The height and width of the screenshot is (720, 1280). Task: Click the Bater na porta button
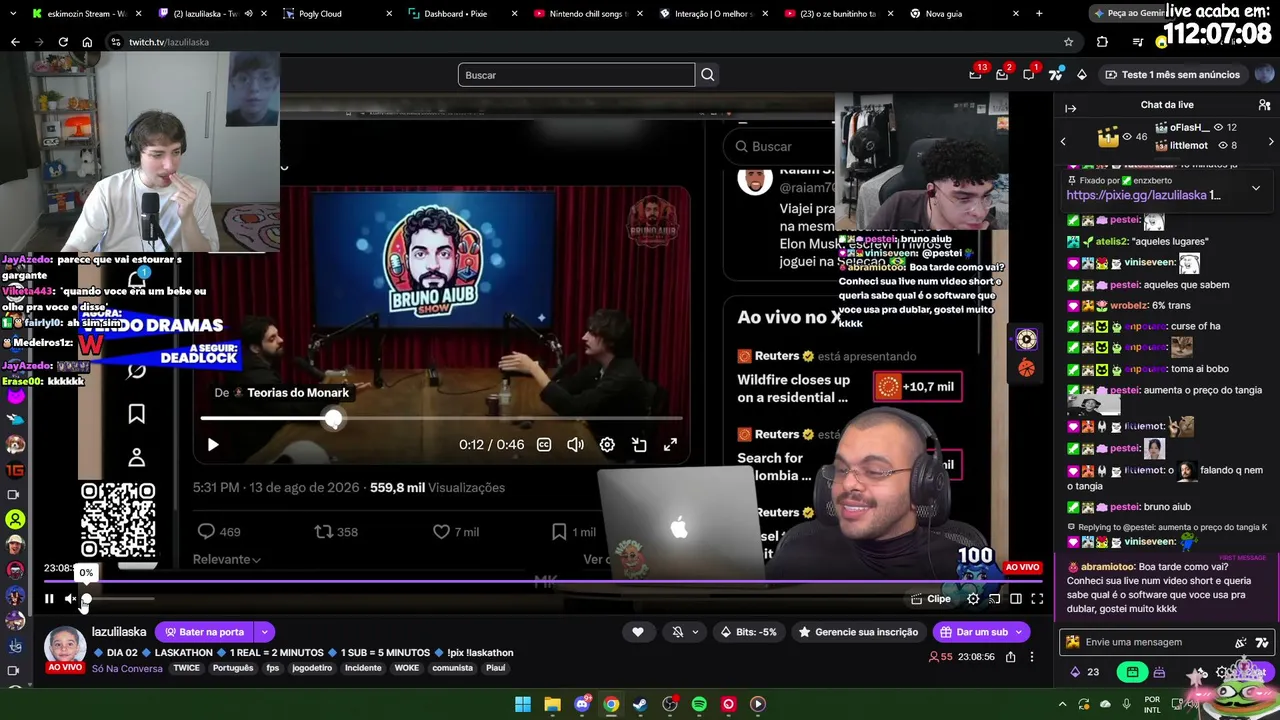[x=204, y=632]
